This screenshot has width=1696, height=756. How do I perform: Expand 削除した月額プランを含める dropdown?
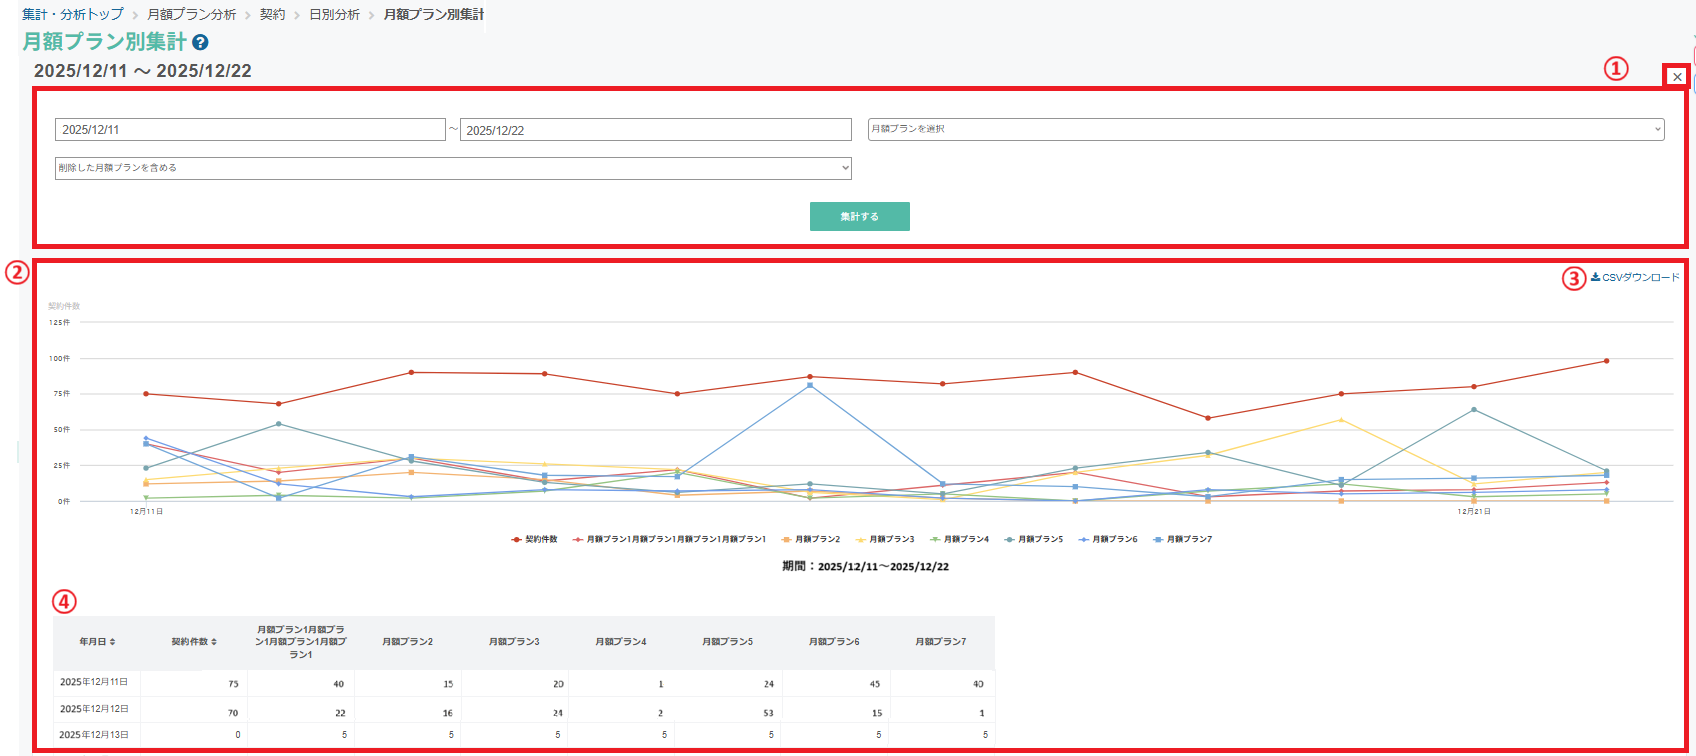tap(453, 168)
